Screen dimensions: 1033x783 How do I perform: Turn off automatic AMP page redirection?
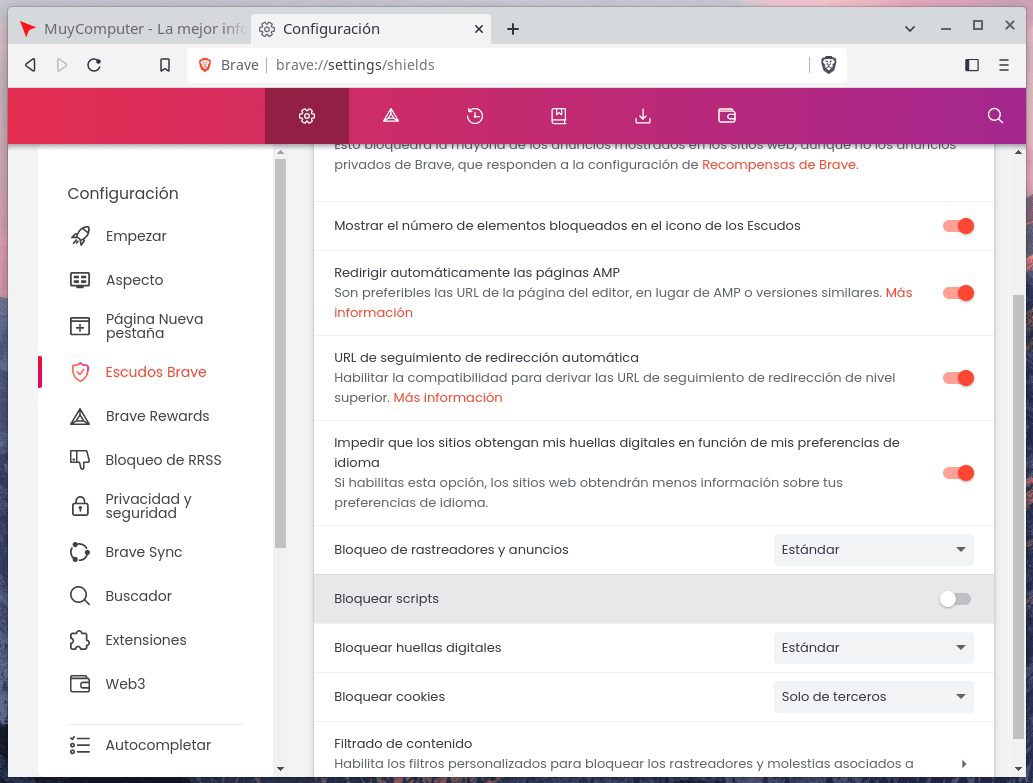[958, 293]
